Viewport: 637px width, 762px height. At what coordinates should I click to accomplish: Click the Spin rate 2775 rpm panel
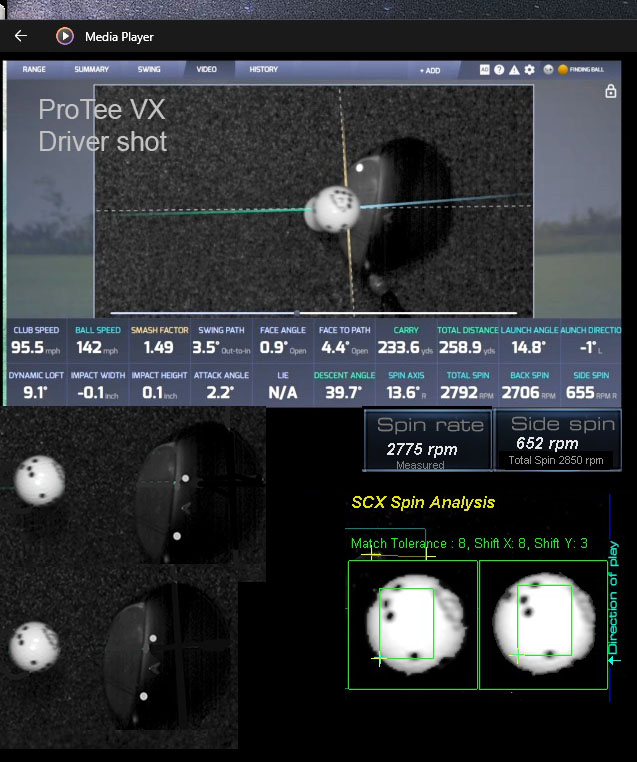point(428,440)
